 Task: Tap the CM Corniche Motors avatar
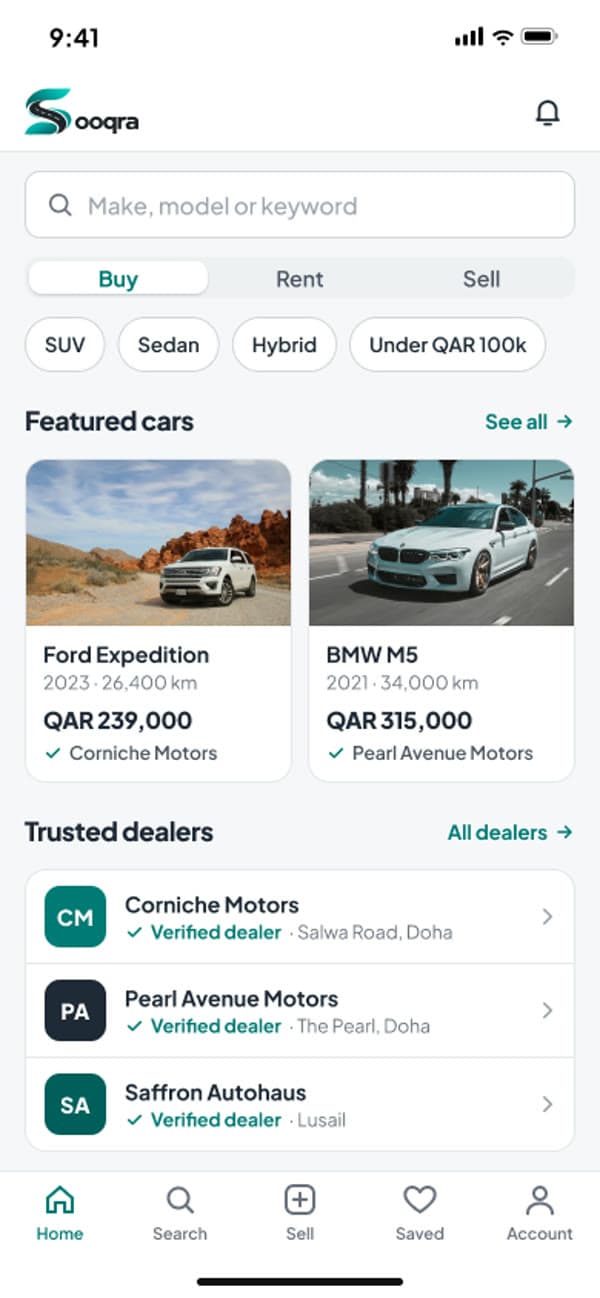[x=75, y=917]
